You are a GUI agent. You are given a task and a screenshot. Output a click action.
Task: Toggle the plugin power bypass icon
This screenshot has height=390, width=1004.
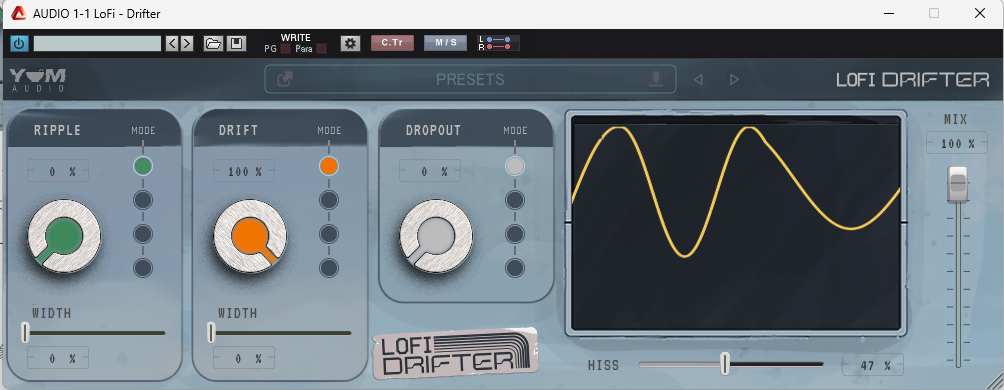19,44
